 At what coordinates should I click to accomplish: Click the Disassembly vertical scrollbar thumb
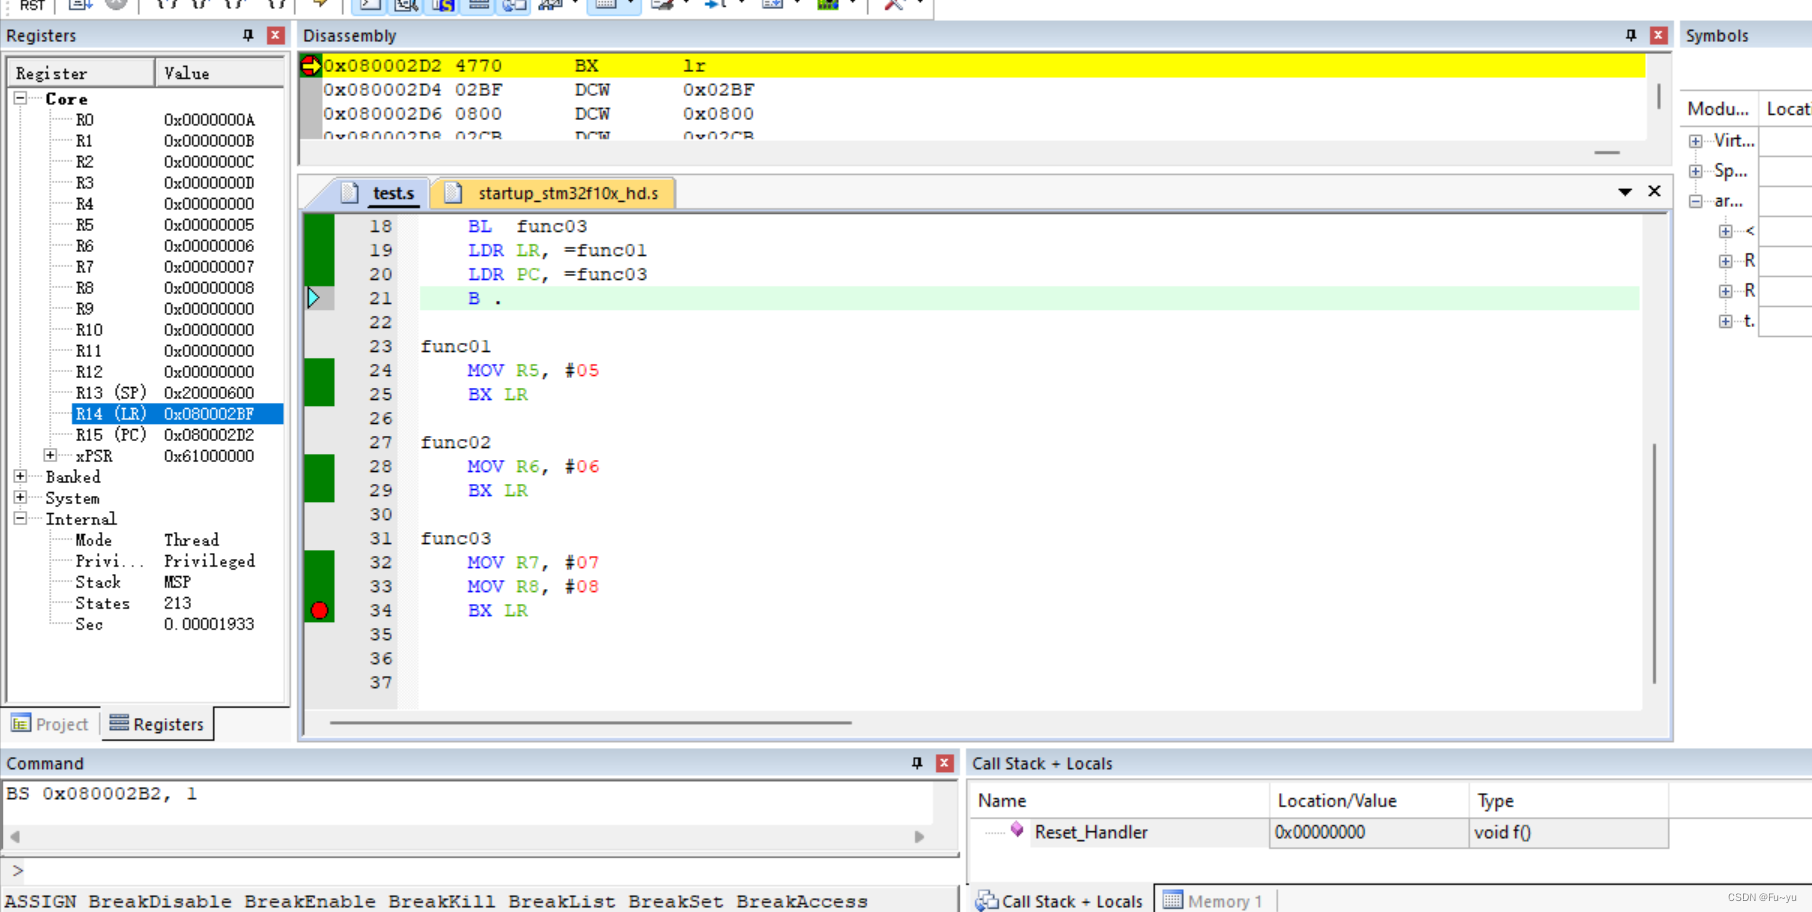click(1659, 96)
